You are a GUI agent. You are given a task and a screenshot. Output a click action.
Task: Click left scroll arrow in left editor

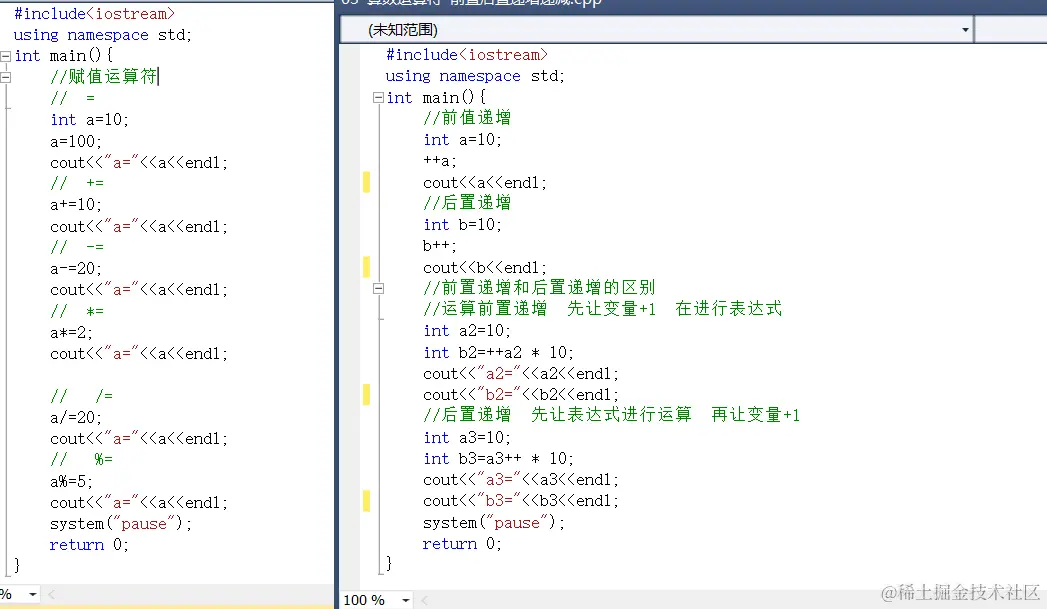pyautogui.click(x=51, y=594)
